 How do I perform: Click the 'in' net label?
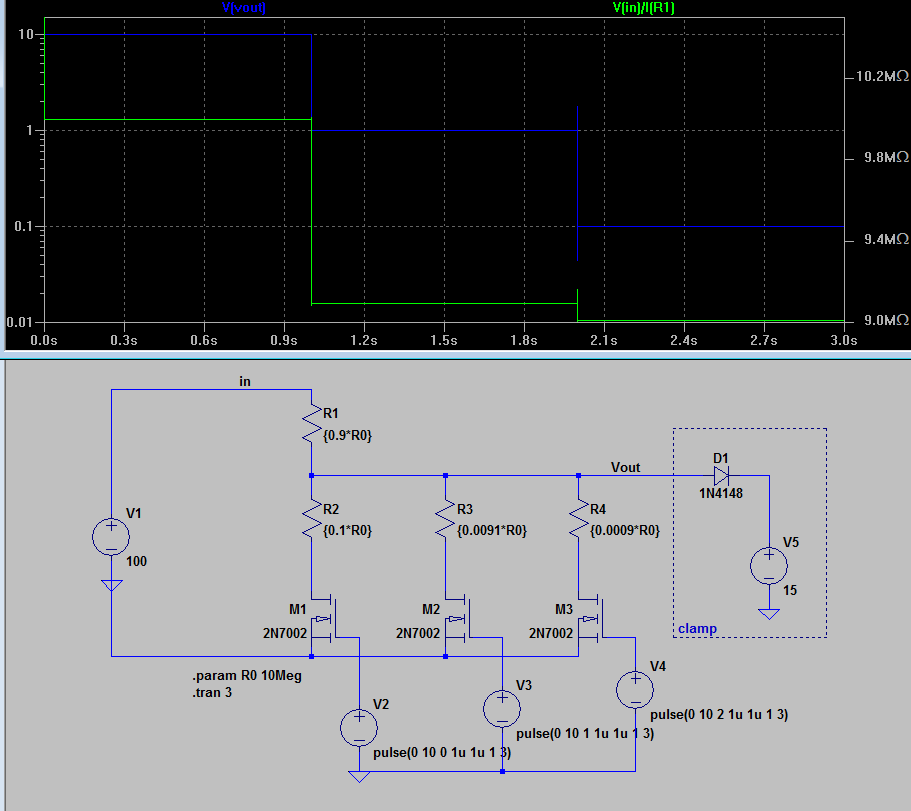[245, 381]
